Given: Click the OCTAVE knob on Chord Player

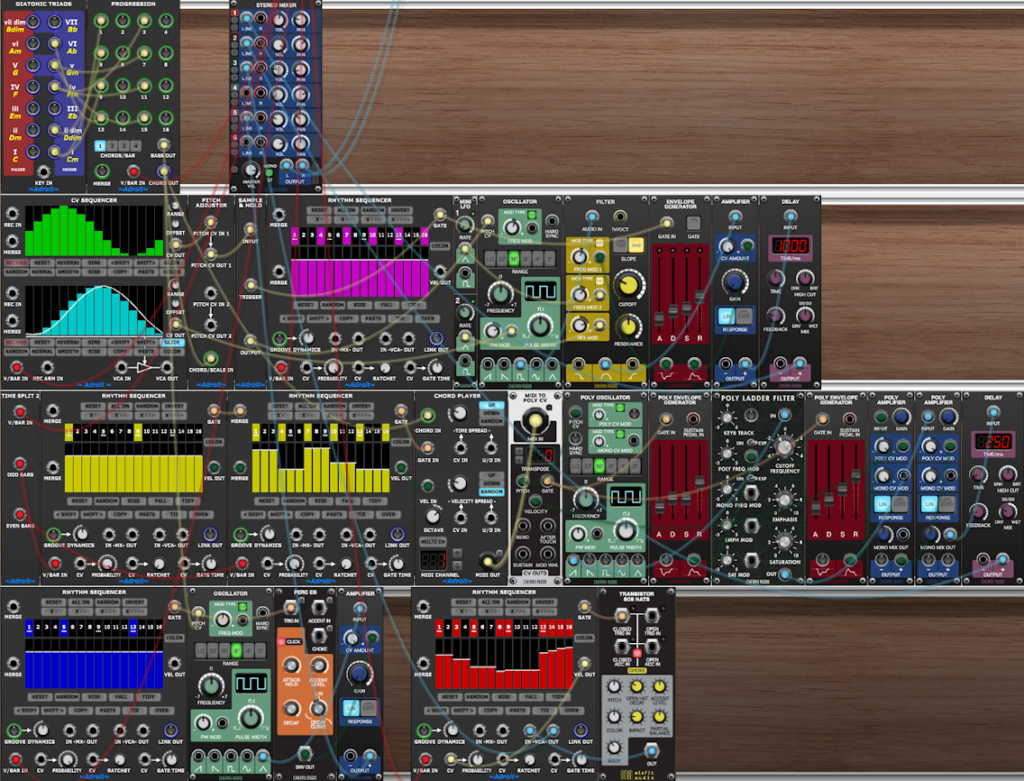Looking at the screenshot, I should coord(432,515).
